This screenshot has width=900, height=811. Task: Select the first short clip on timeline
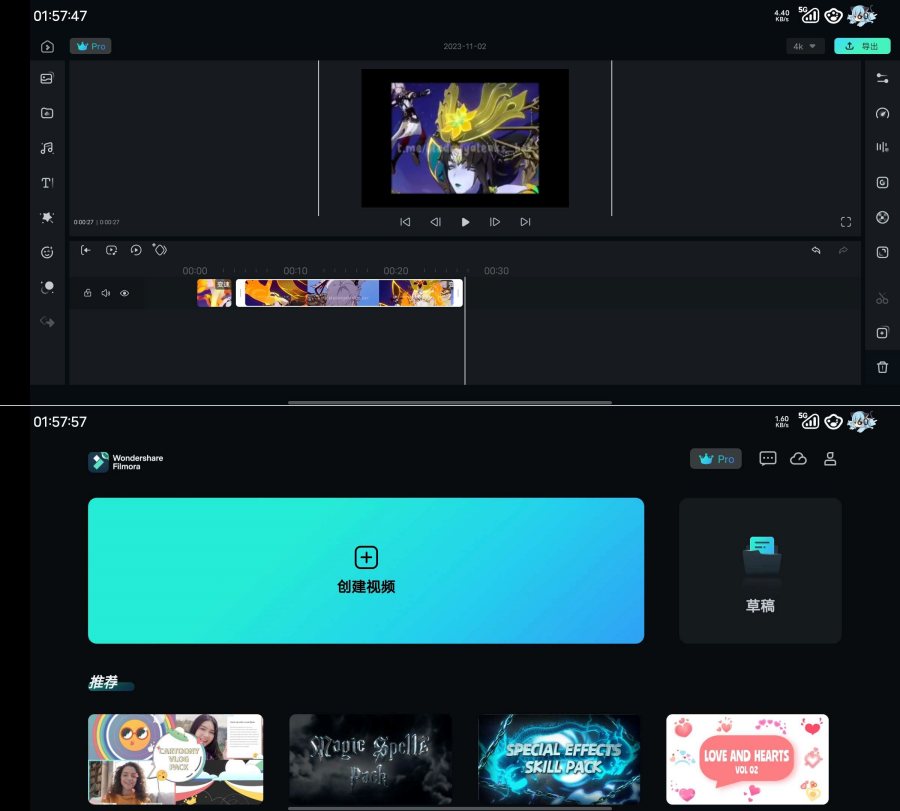[x=214, y=293]
